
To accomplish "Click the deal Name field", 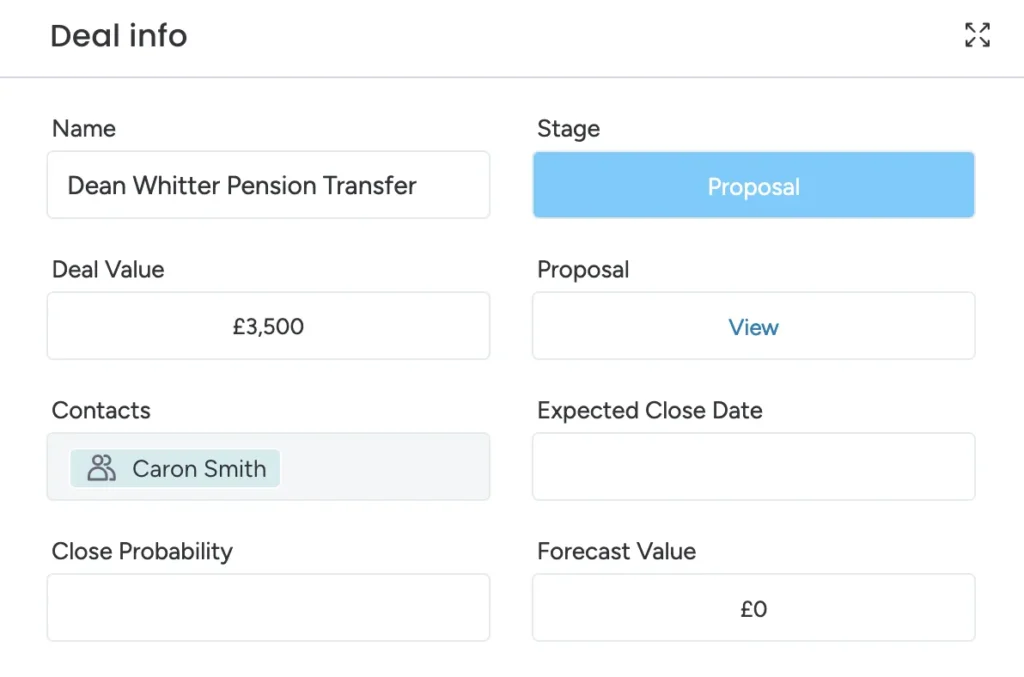I will point(268,185).
